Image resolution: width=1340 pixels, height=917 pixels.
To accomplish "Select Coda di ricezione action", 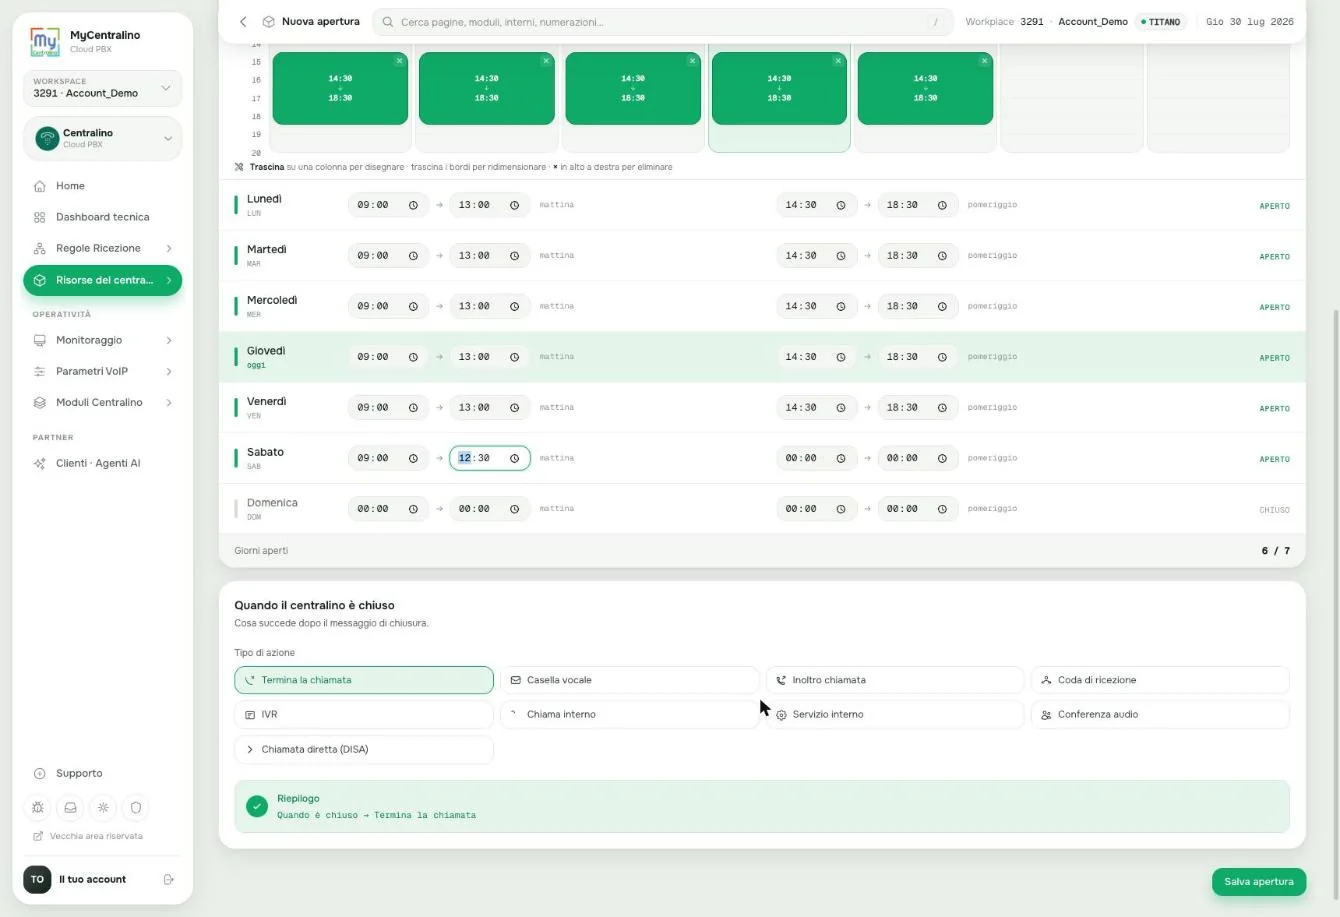I will coord(1160,680).
